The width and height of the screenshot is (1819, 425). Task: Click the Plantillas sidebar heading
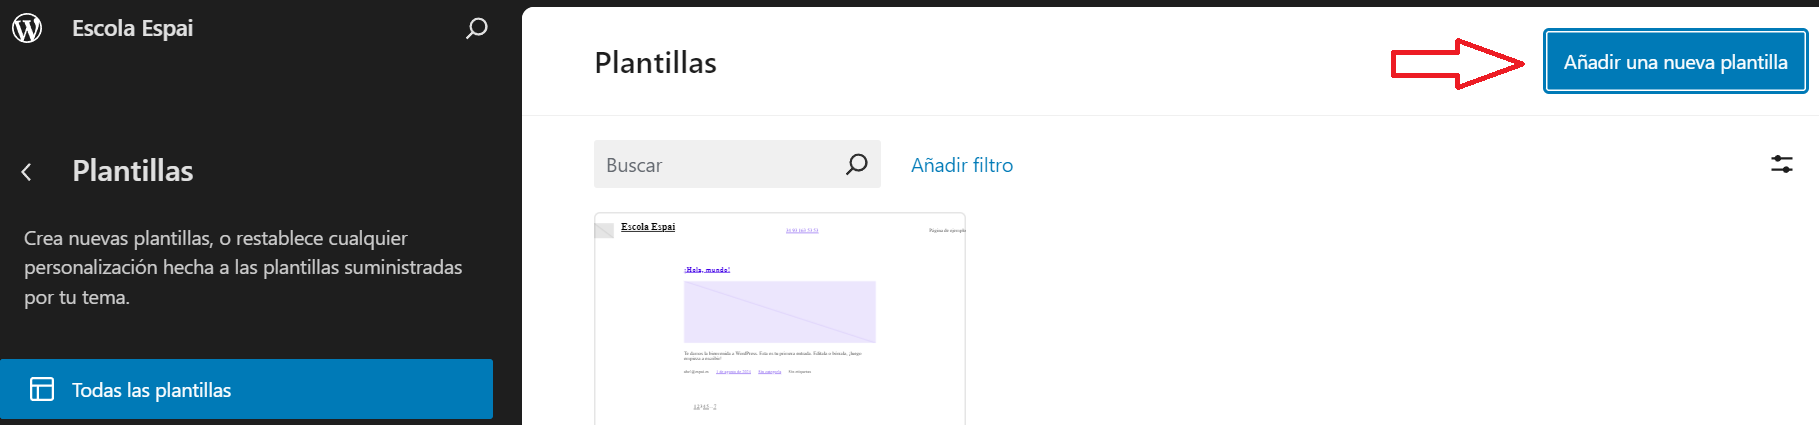(x=132, y=171)
